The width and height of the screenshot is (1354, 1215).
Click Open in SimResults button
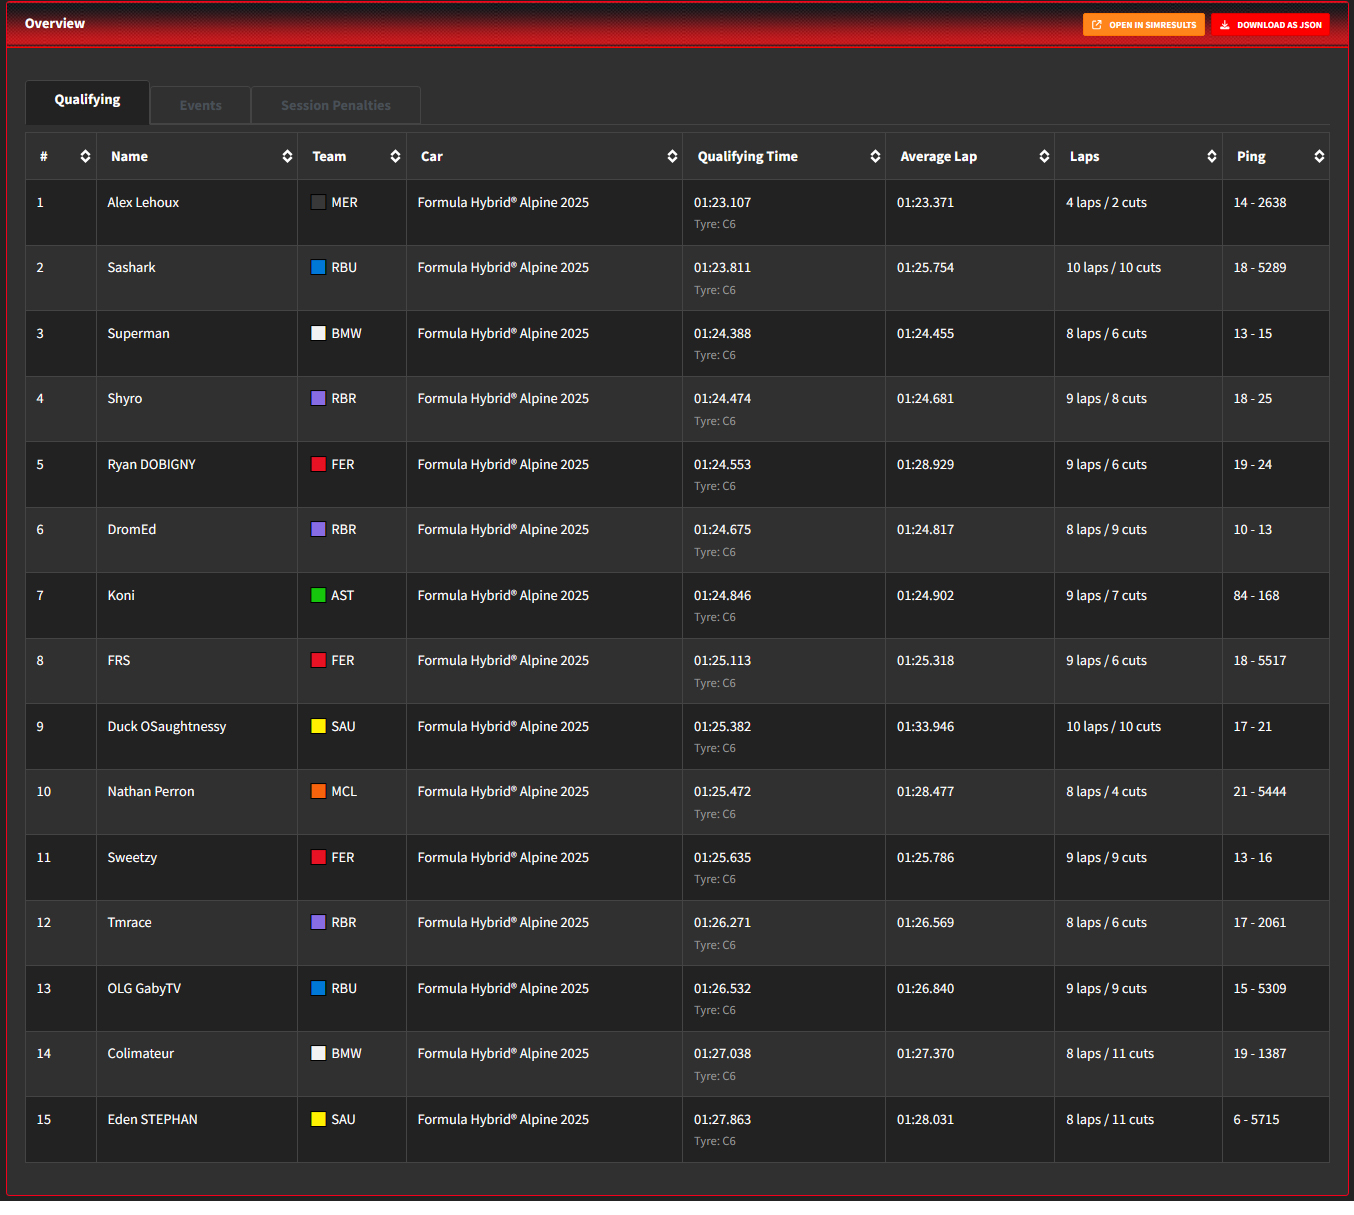1143,25
